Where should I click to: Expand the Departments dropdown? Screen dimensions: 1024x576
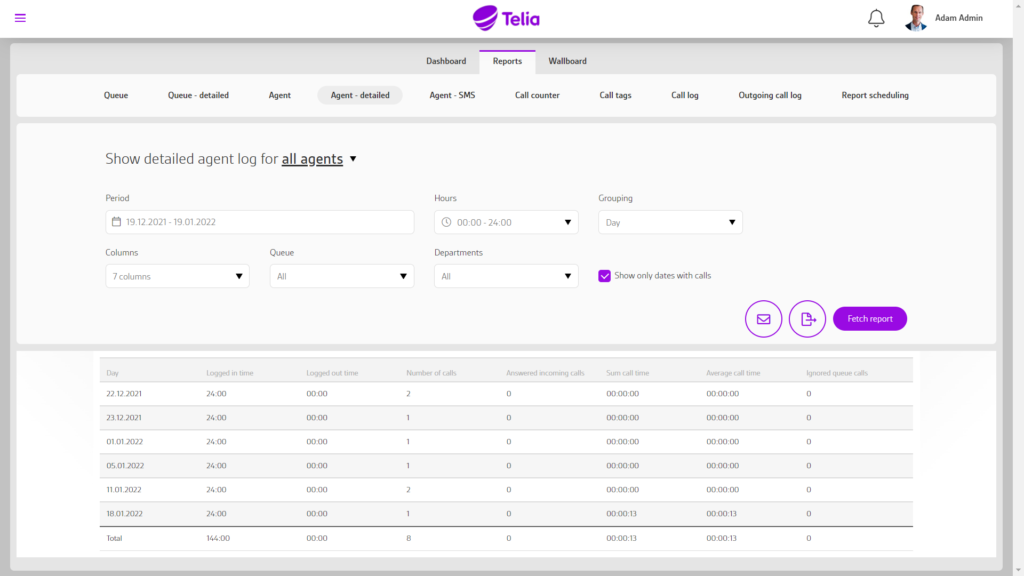pos(505,276)
